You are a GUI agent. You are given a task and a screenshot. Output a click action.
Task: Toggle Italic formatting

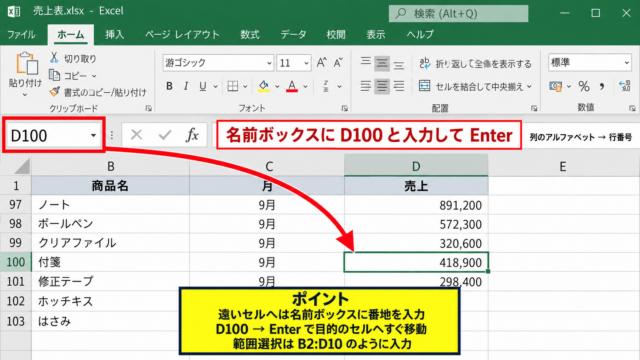[186, 86]
